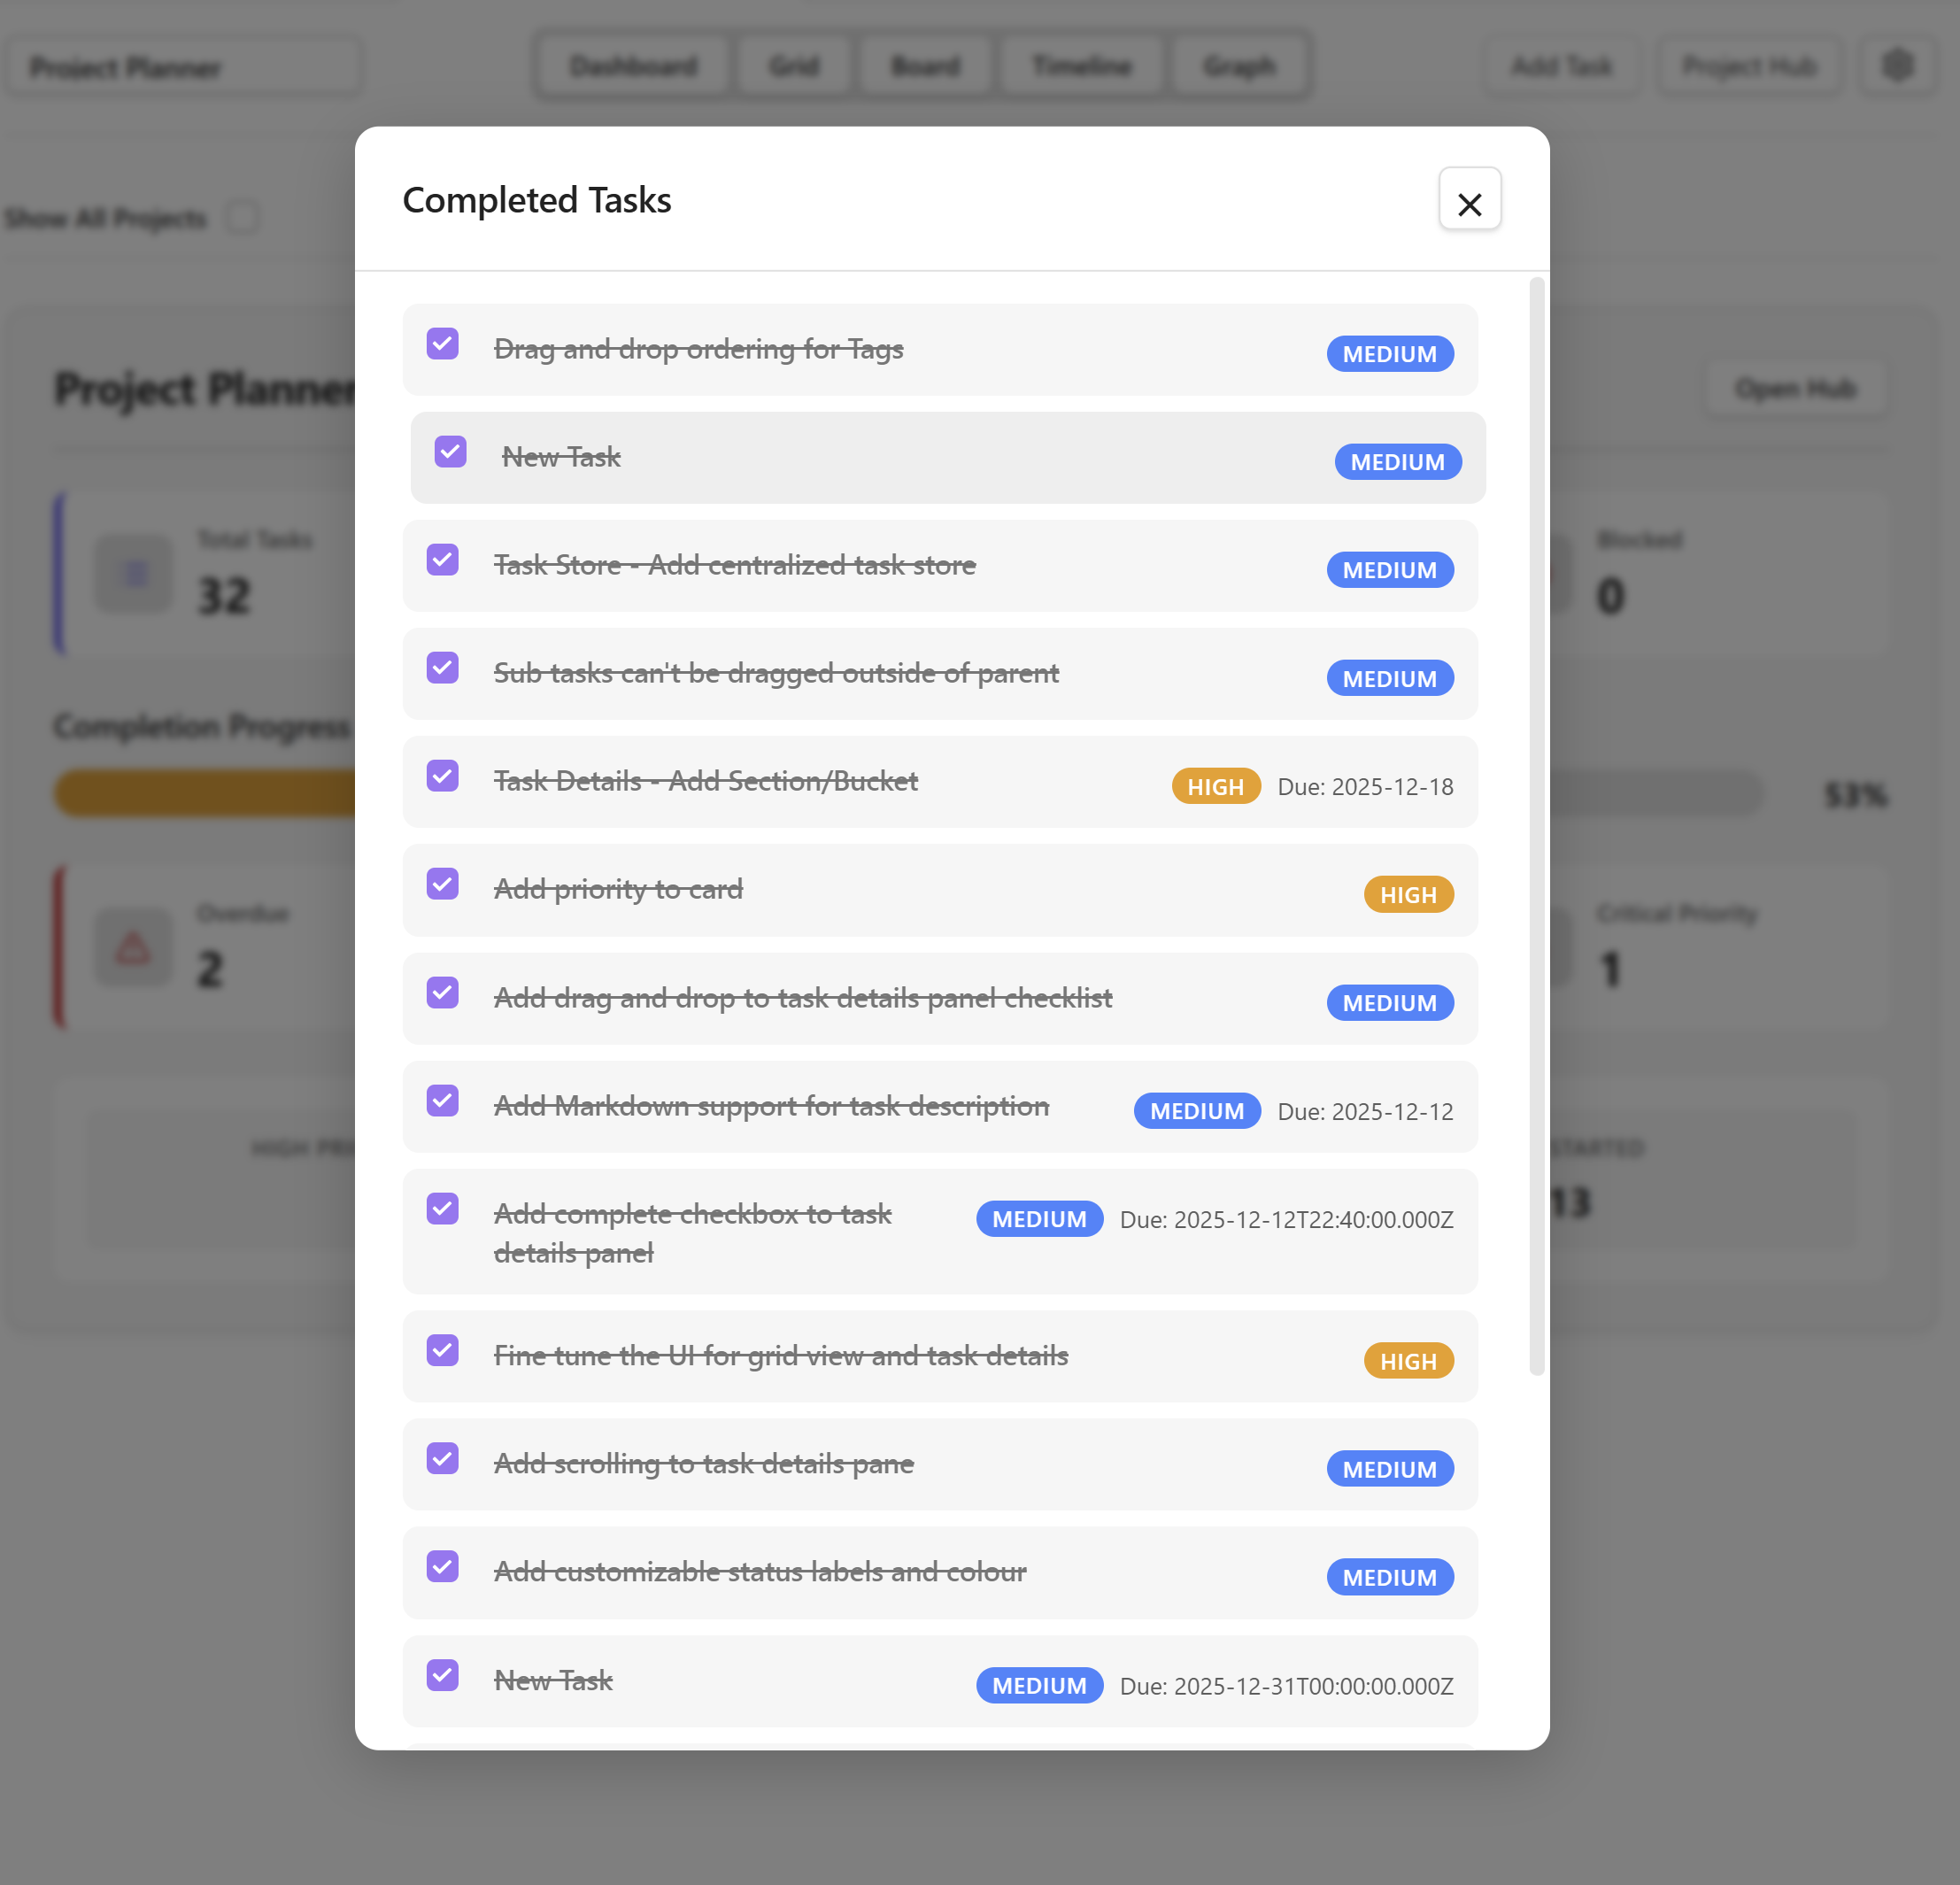This screenshot has height=1885, width=1960.
Task: Click the Project Planner selector field
Action: pos(184,68)
